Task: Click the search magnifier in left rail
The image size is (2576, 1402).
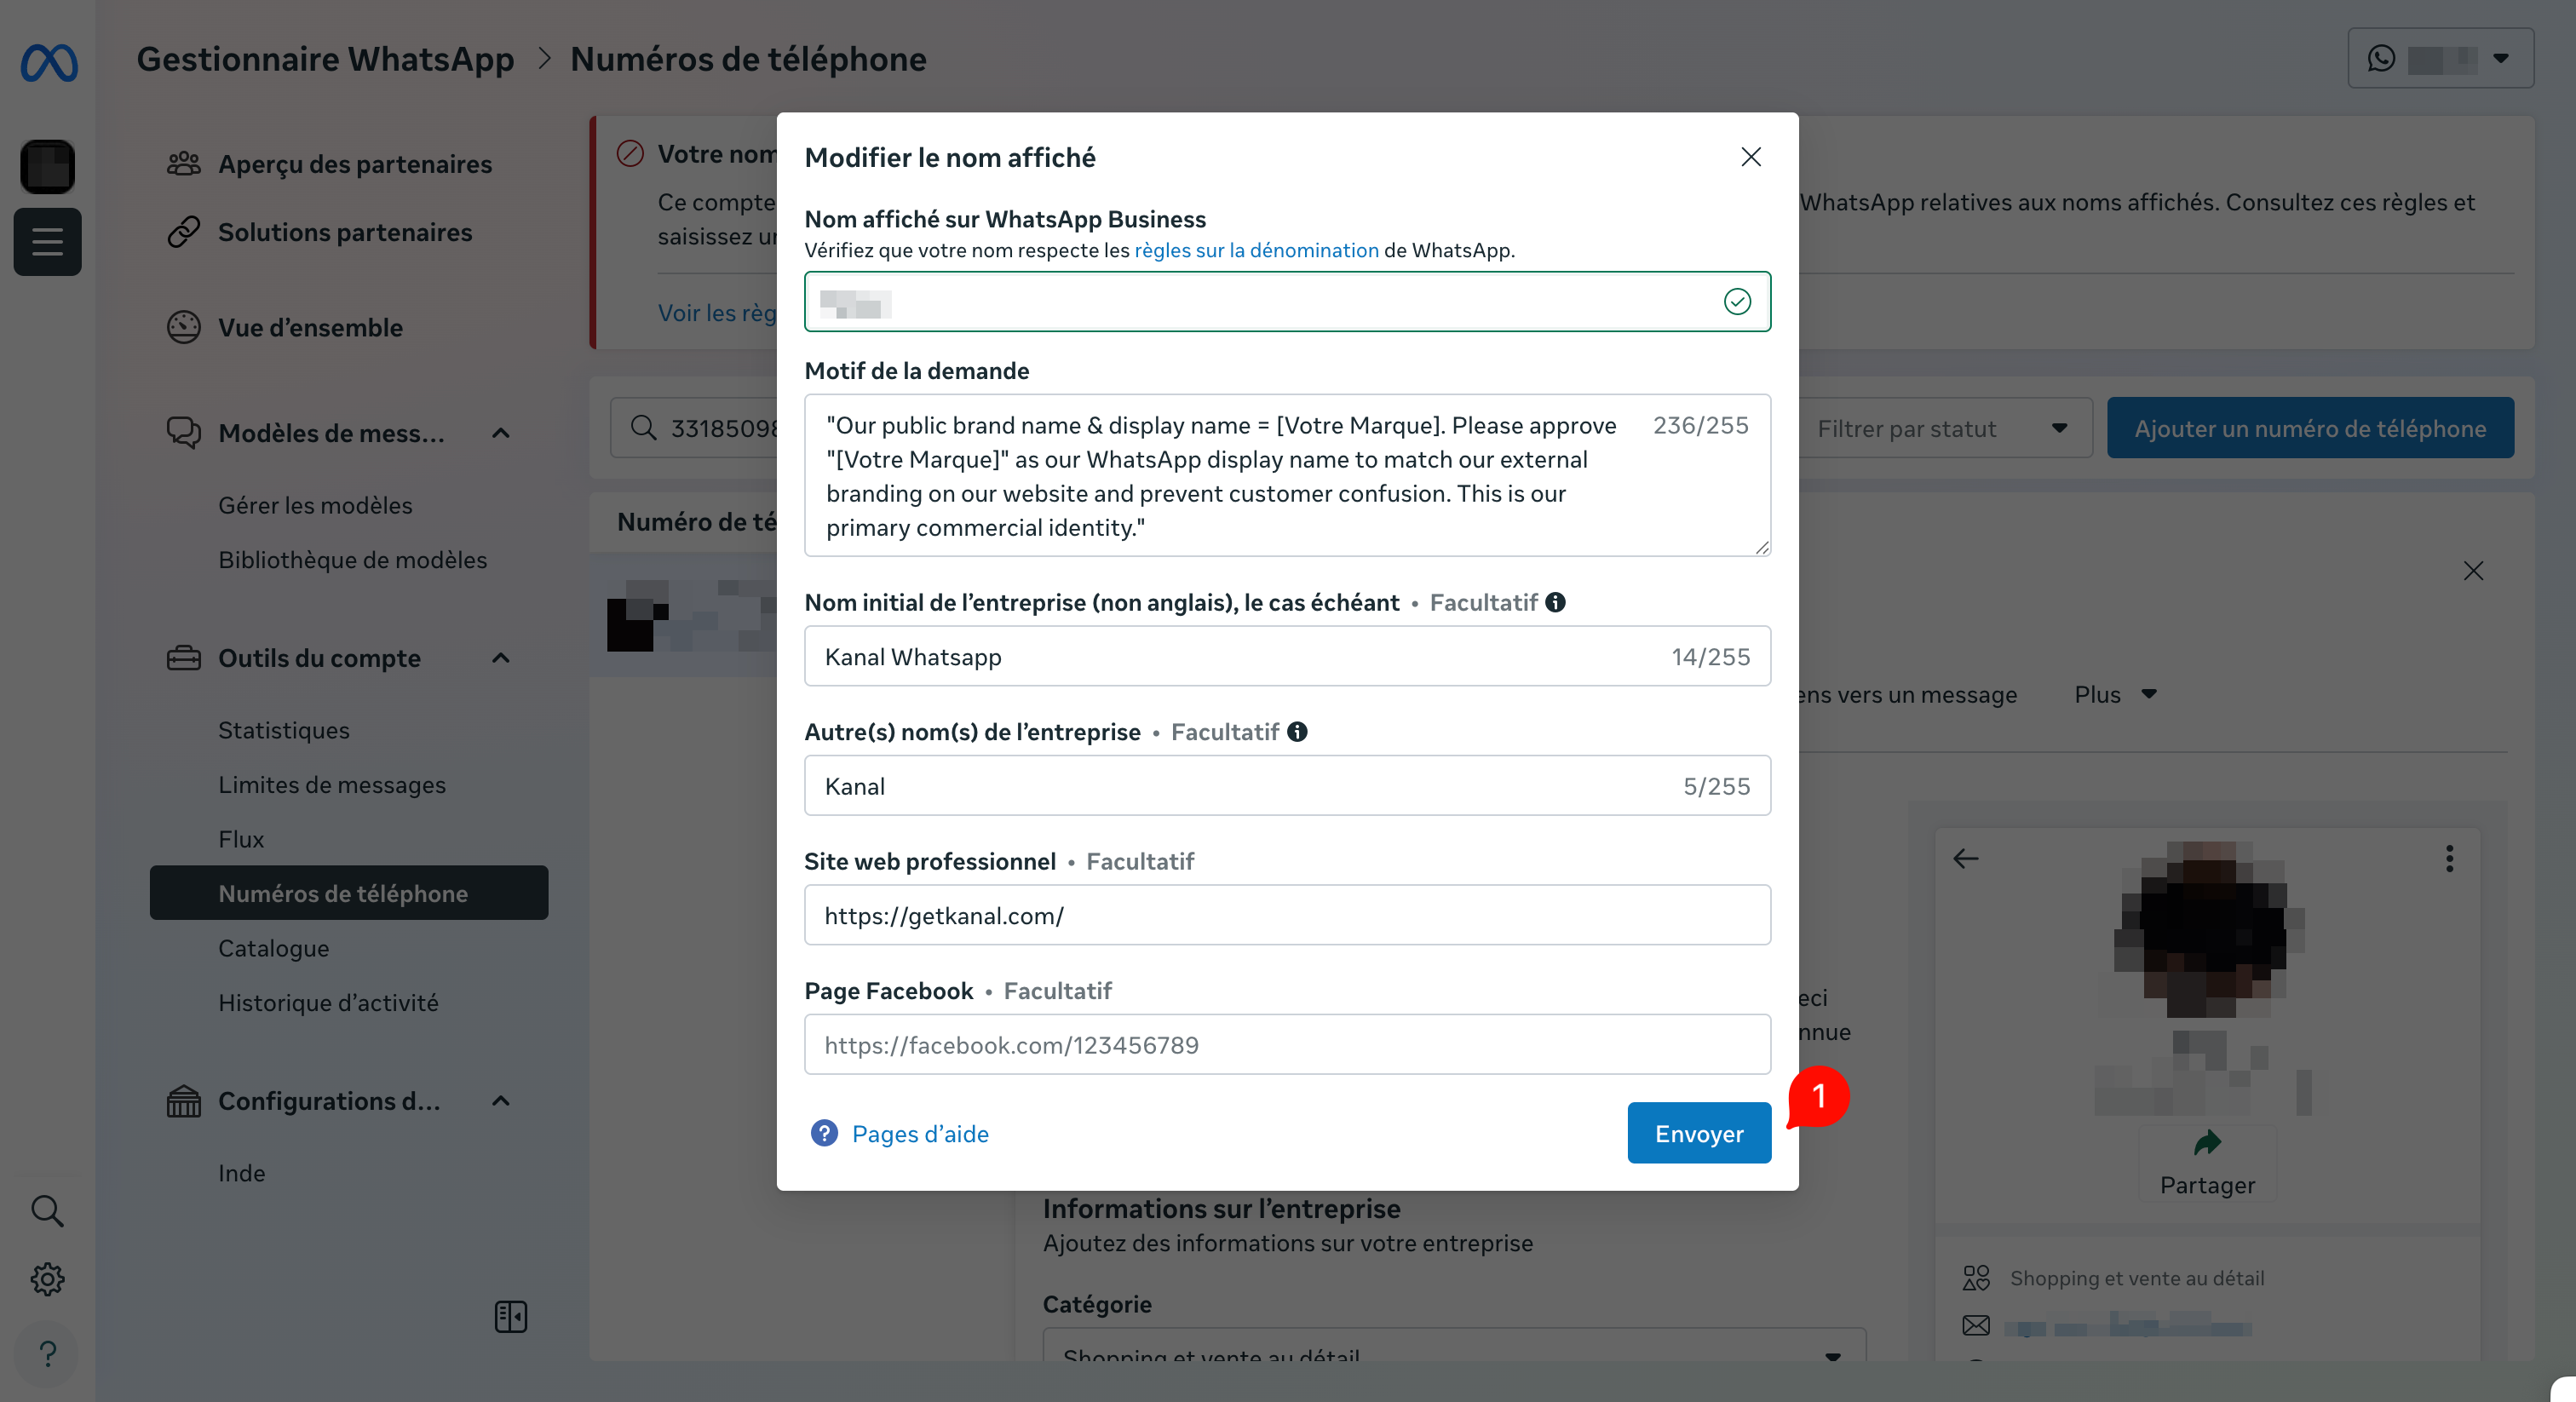Action: click(x=47, y=1211)
